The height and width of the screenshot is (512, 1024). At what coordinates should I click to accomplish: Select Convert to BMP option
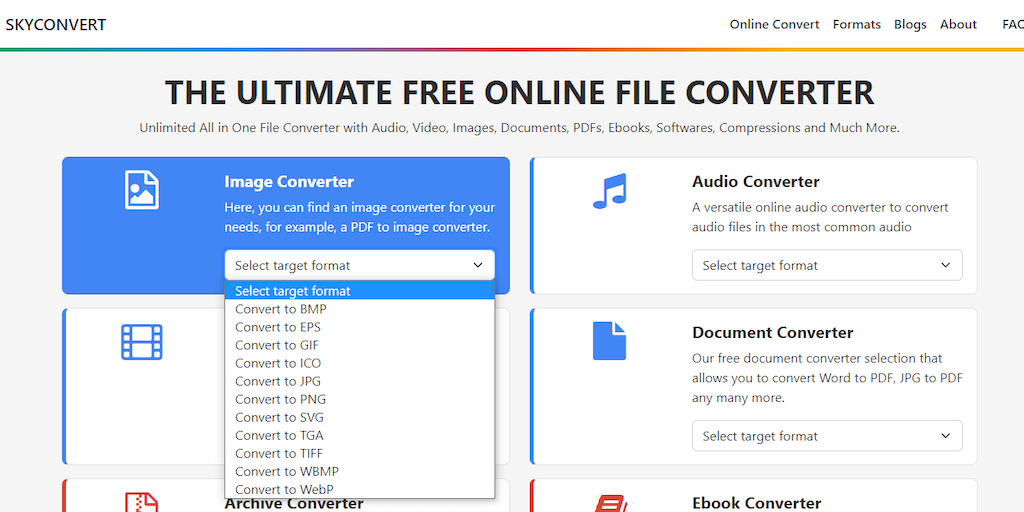click(360, 309)
